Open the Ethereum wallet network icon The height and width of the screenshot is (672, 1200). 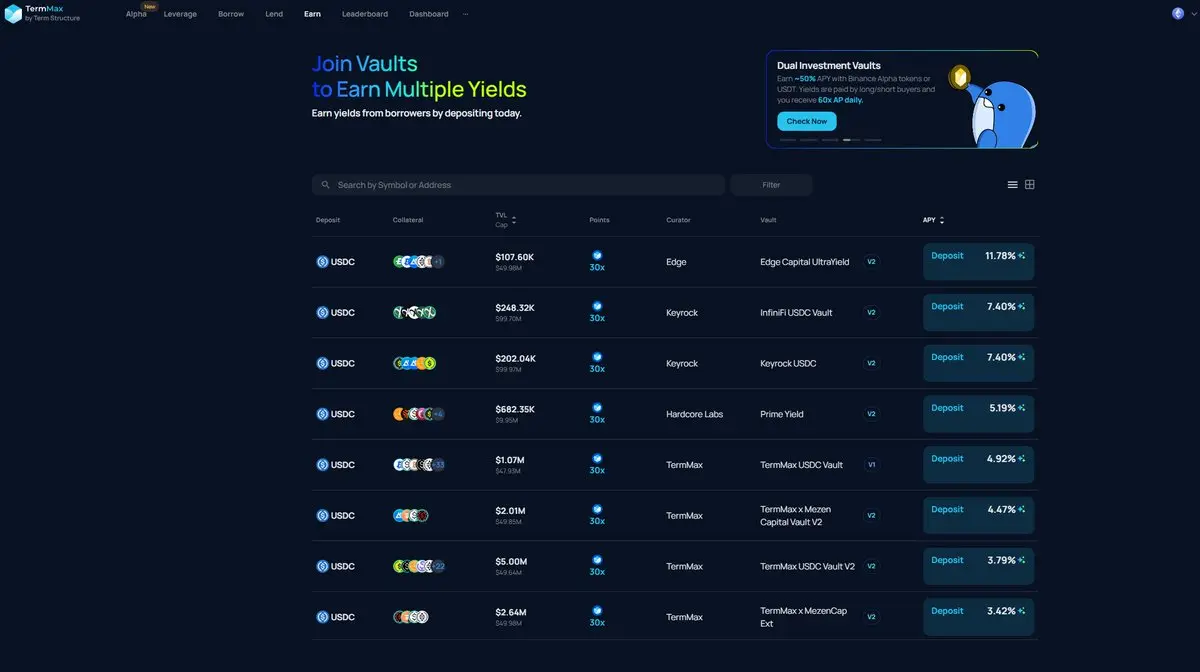[x=1178, y=13]
